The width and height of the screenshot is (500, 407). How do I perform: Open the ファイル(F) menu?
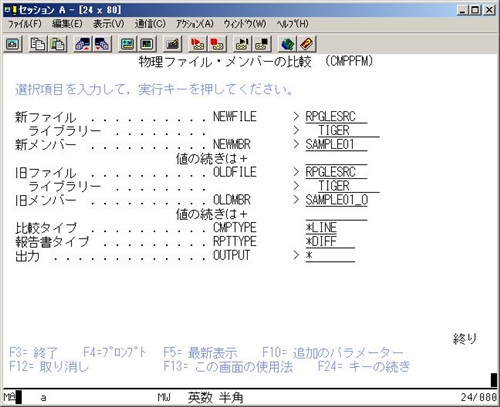(x=25, y=24)
